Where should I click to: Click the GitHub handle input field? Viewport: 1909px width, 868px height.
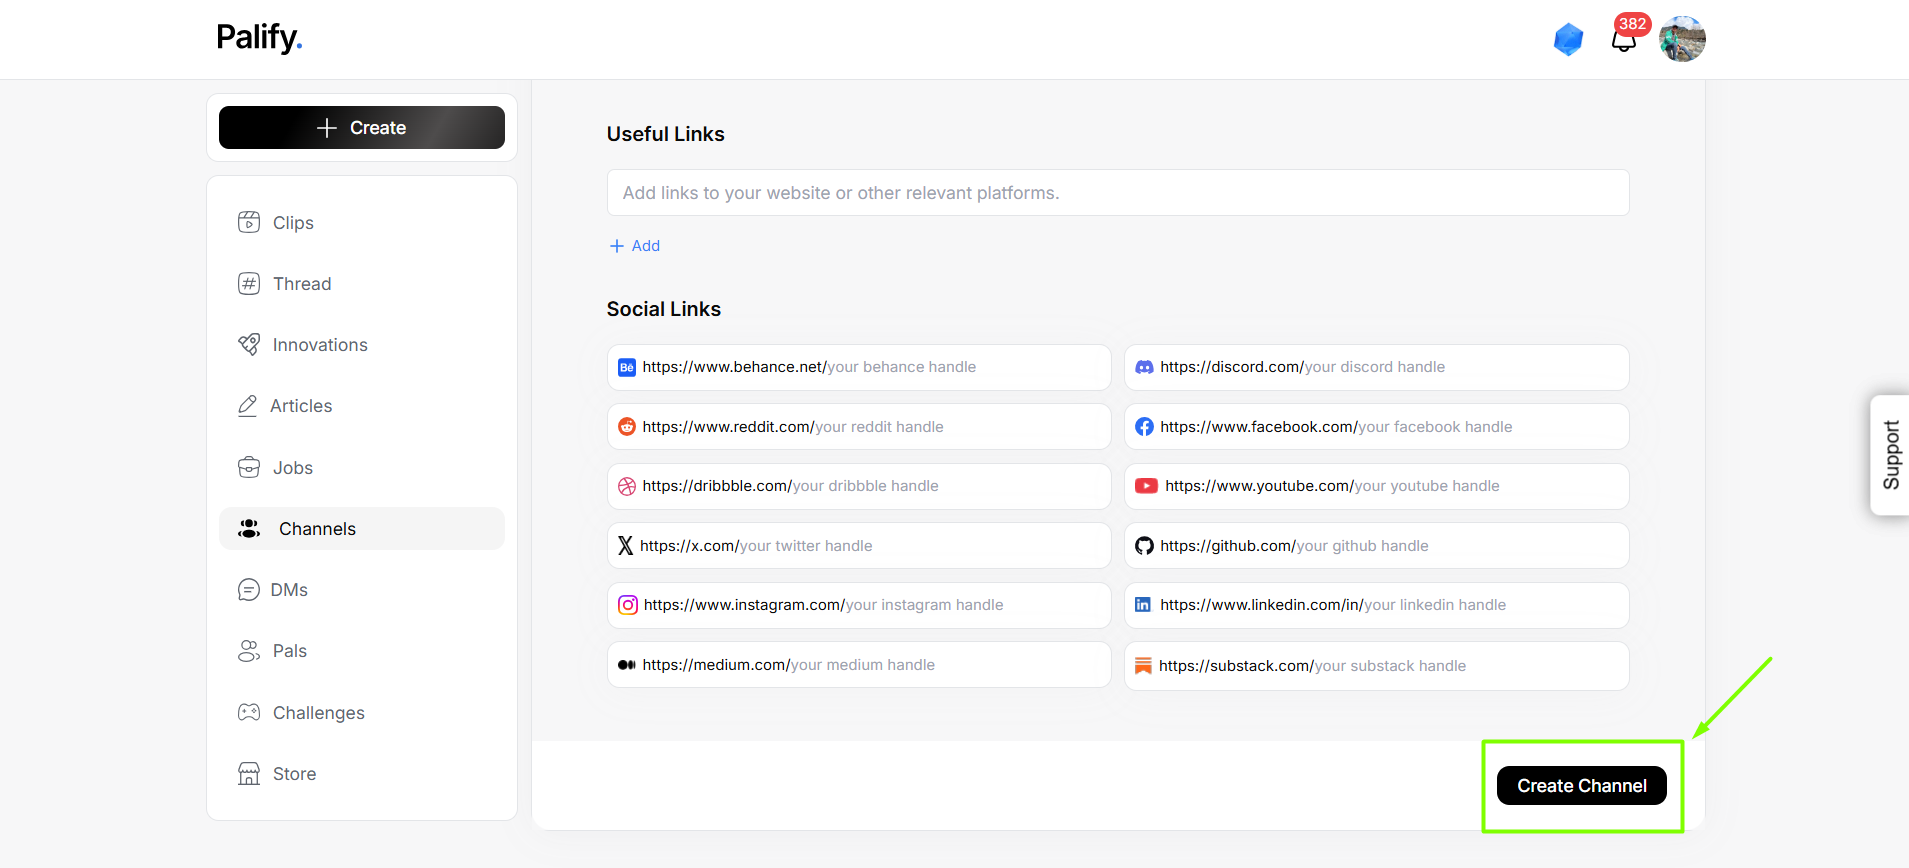coord(1377,546)
